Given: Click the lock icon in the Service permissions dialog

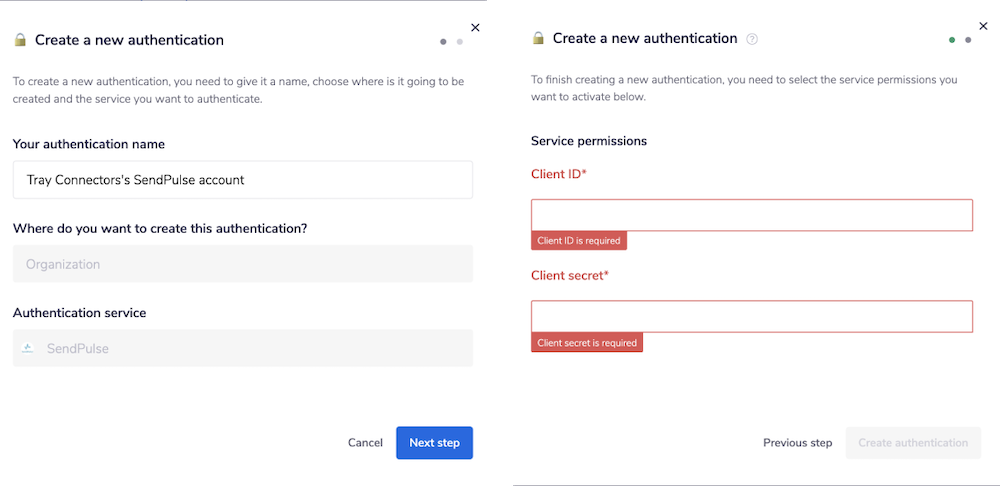Looking at the screenshot, I should pos(538,38).
